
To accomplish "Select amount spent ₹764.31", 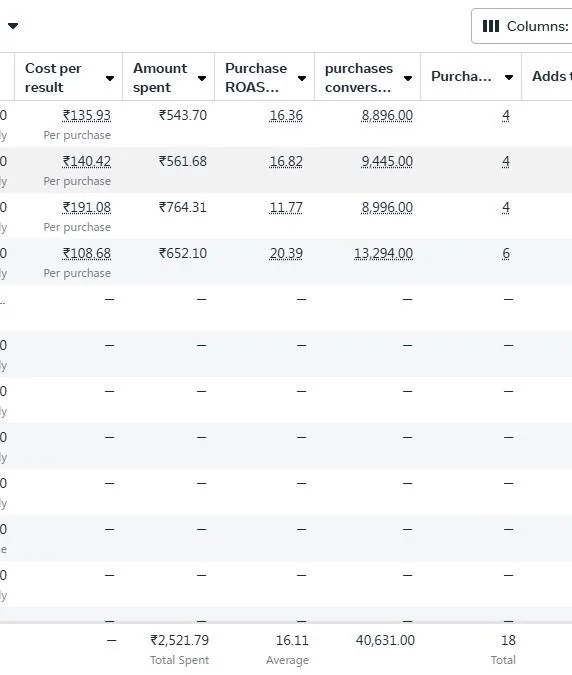I will point(183,207).
